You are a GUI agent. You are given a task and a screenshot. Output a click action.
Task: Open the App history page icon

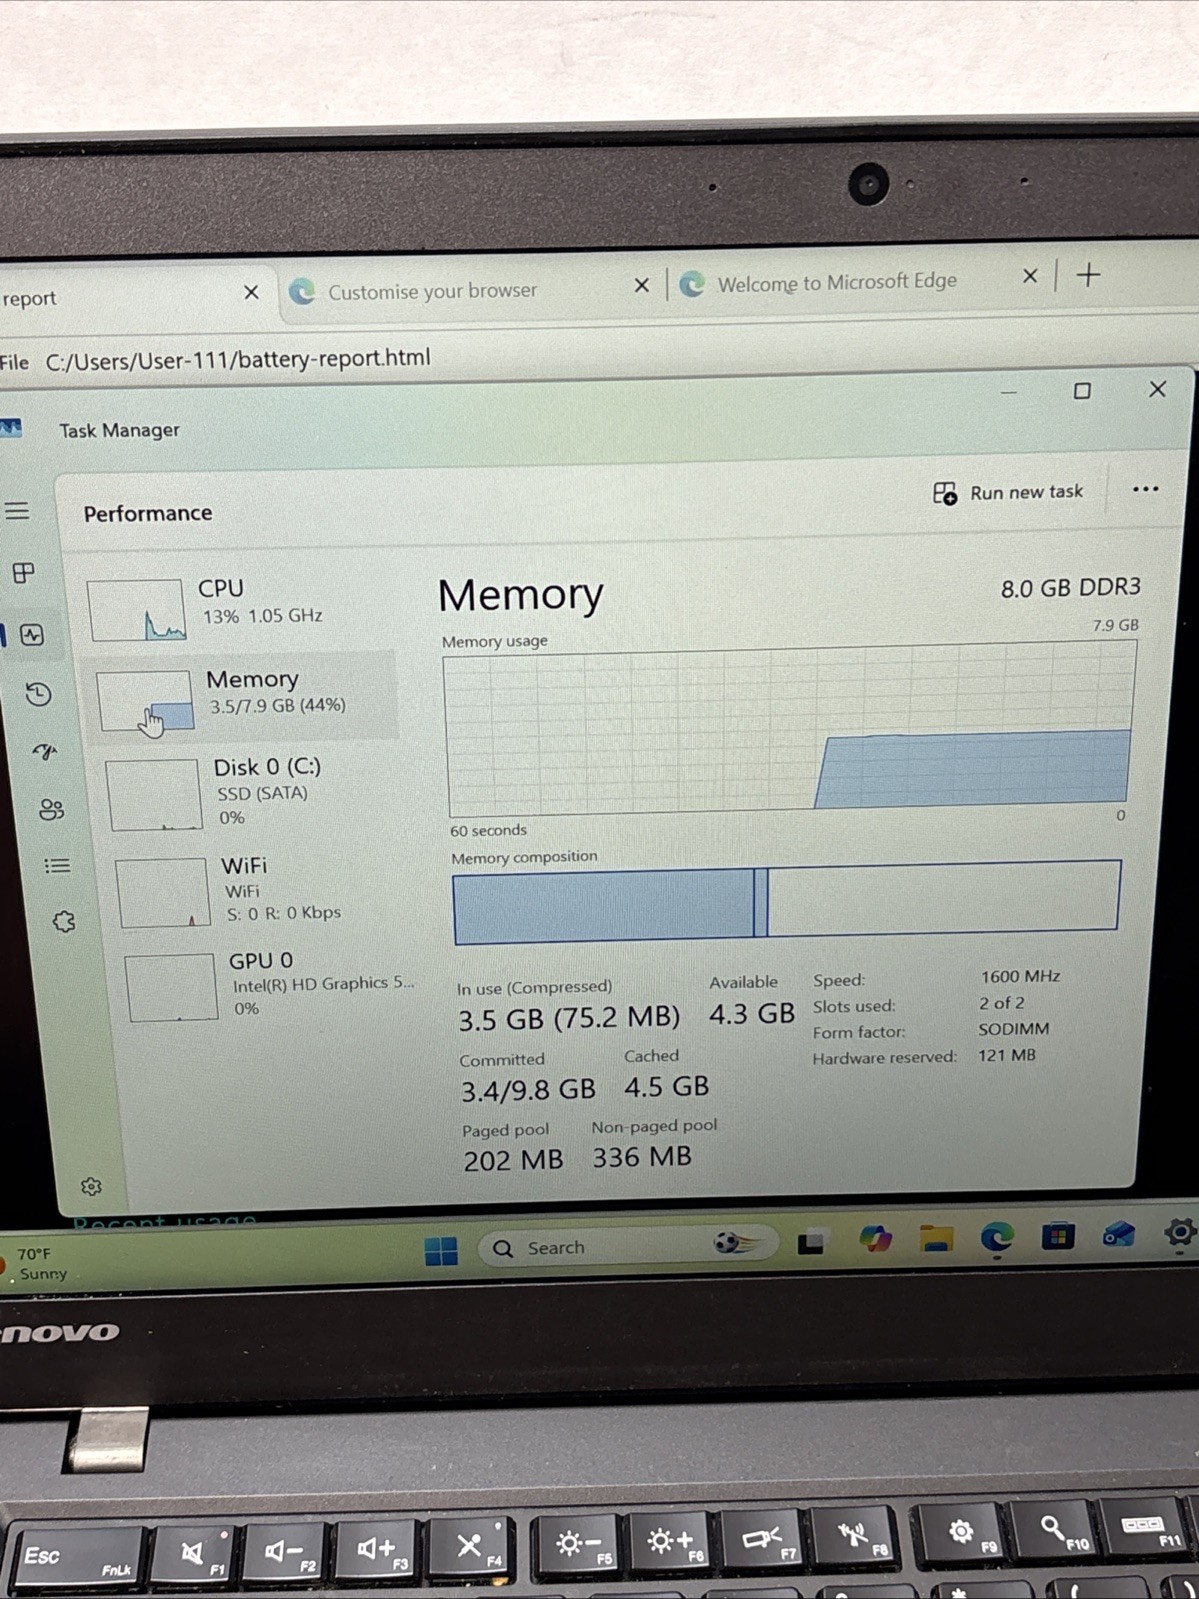[38, 693]
